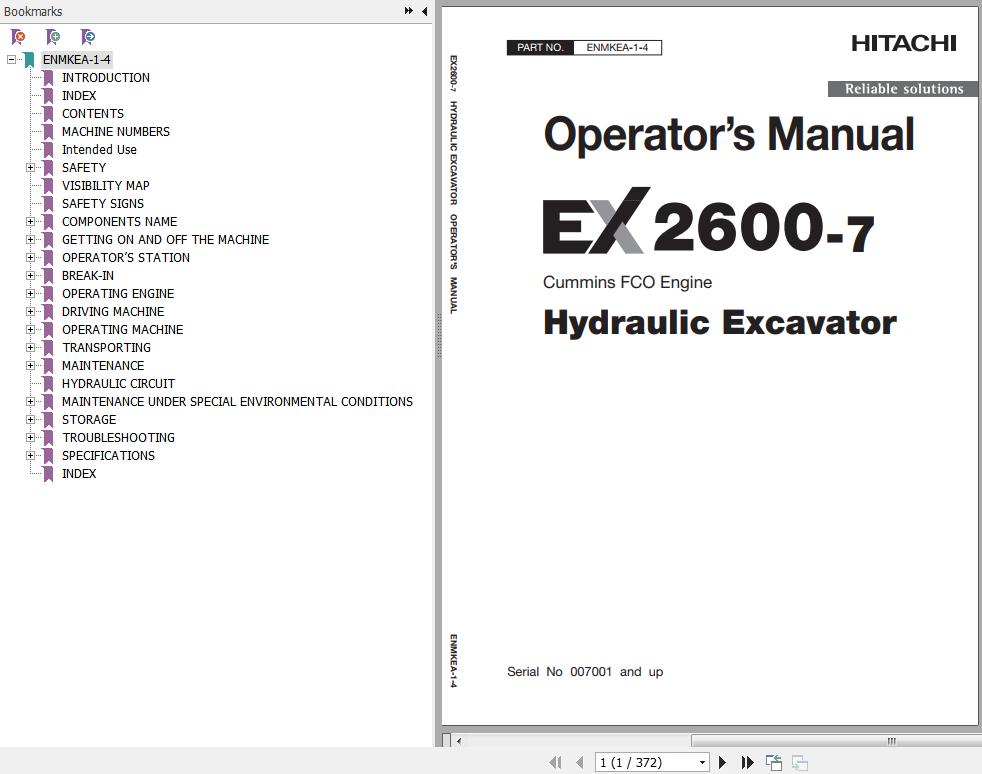Open the MACHINE NUMBERS bookmark
Viewport: 982px width, 774px height.
(x=116, y=132)
